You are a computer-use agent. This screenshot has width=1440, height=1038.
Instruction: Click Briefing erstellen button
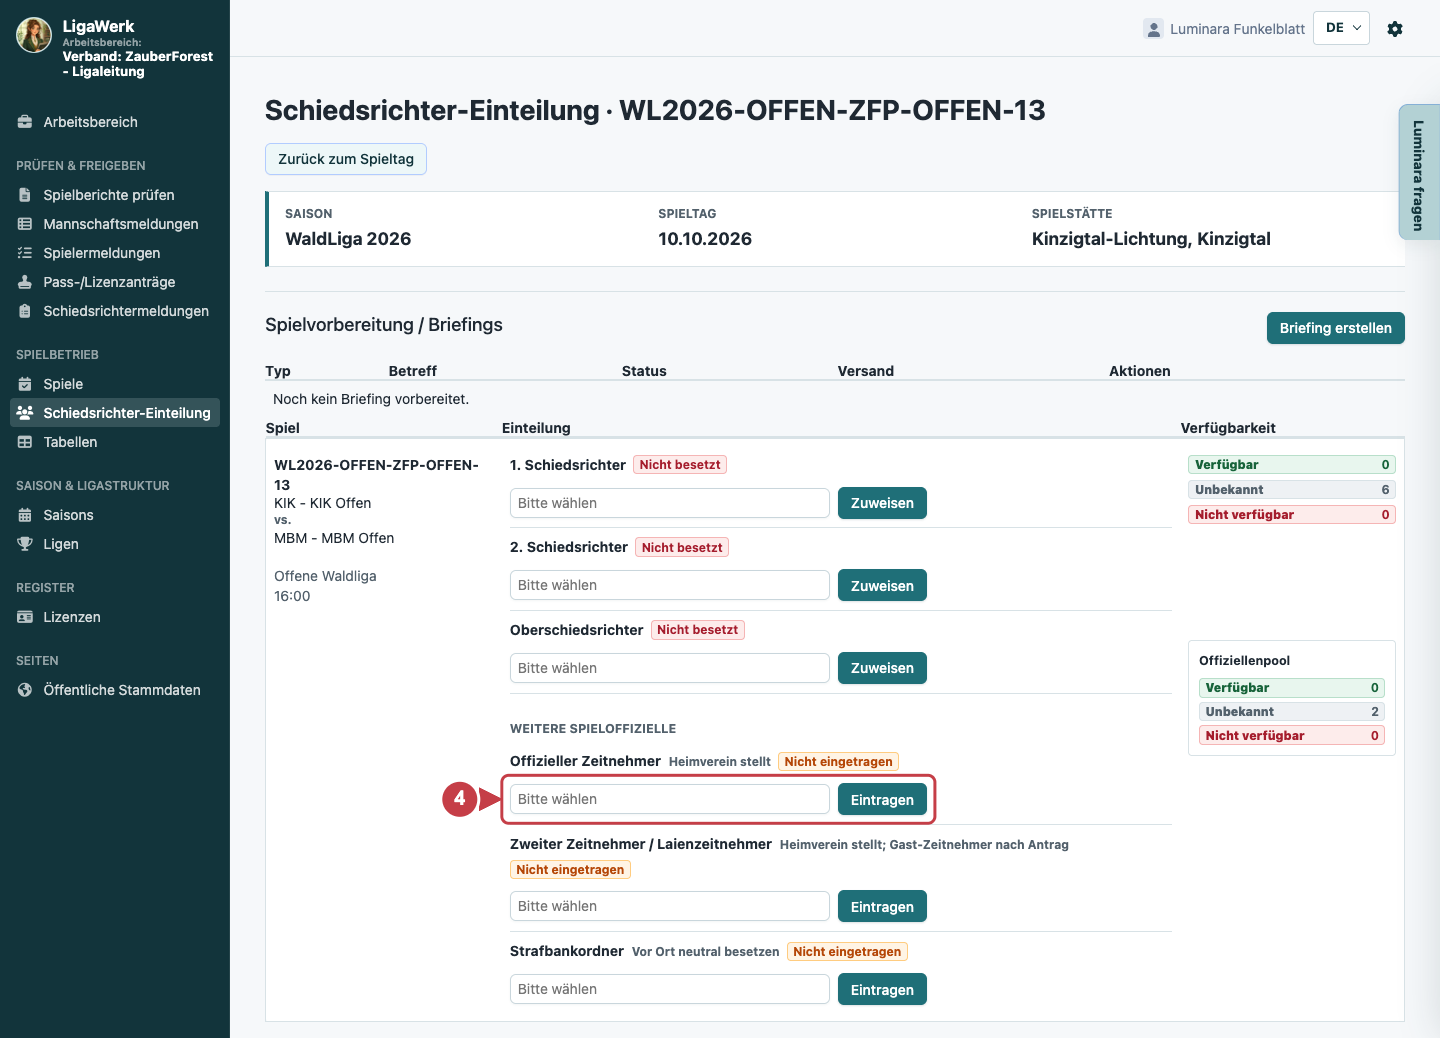1335,328
